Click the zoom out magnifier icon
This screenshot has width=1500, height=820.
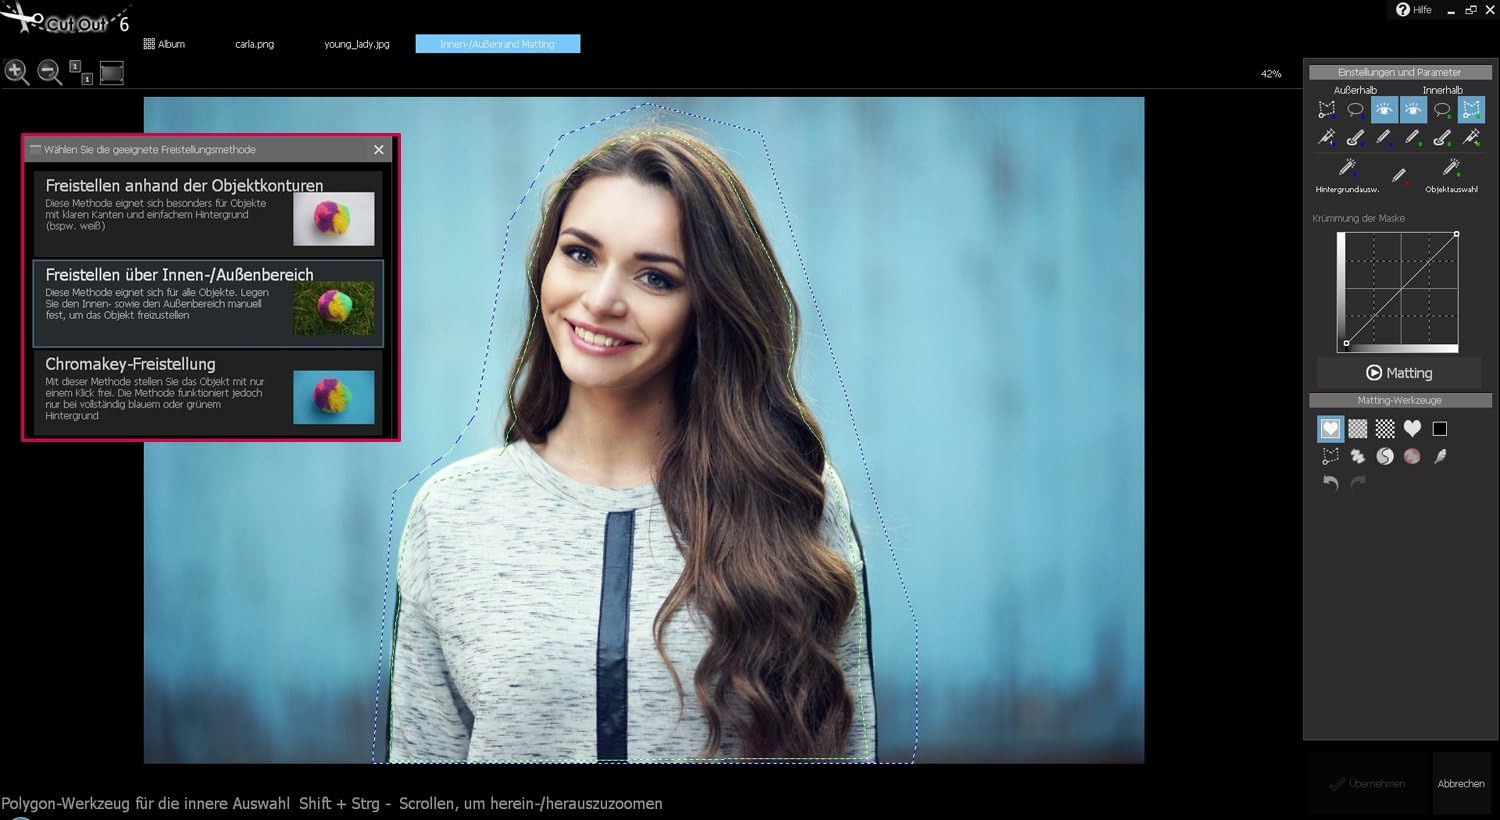point(49,71)
